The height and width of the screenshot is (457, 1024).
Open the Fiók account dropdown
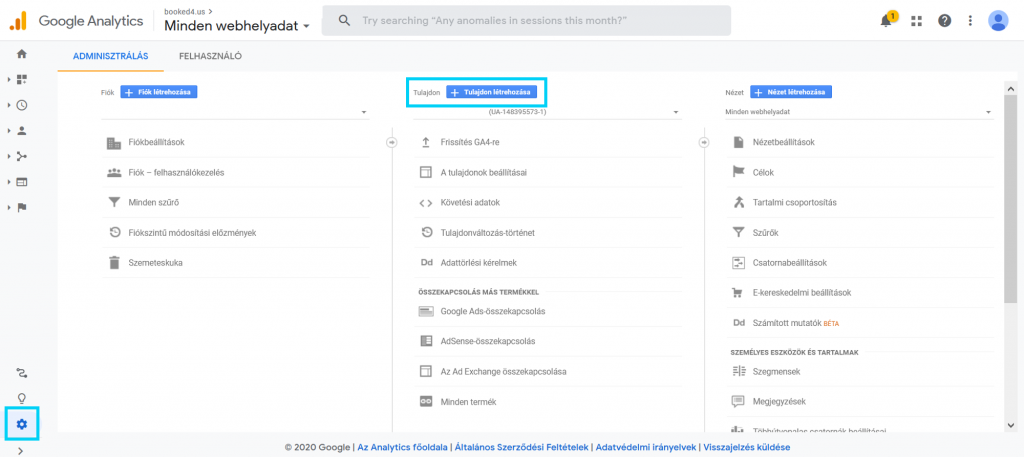(x=235, y=112)
